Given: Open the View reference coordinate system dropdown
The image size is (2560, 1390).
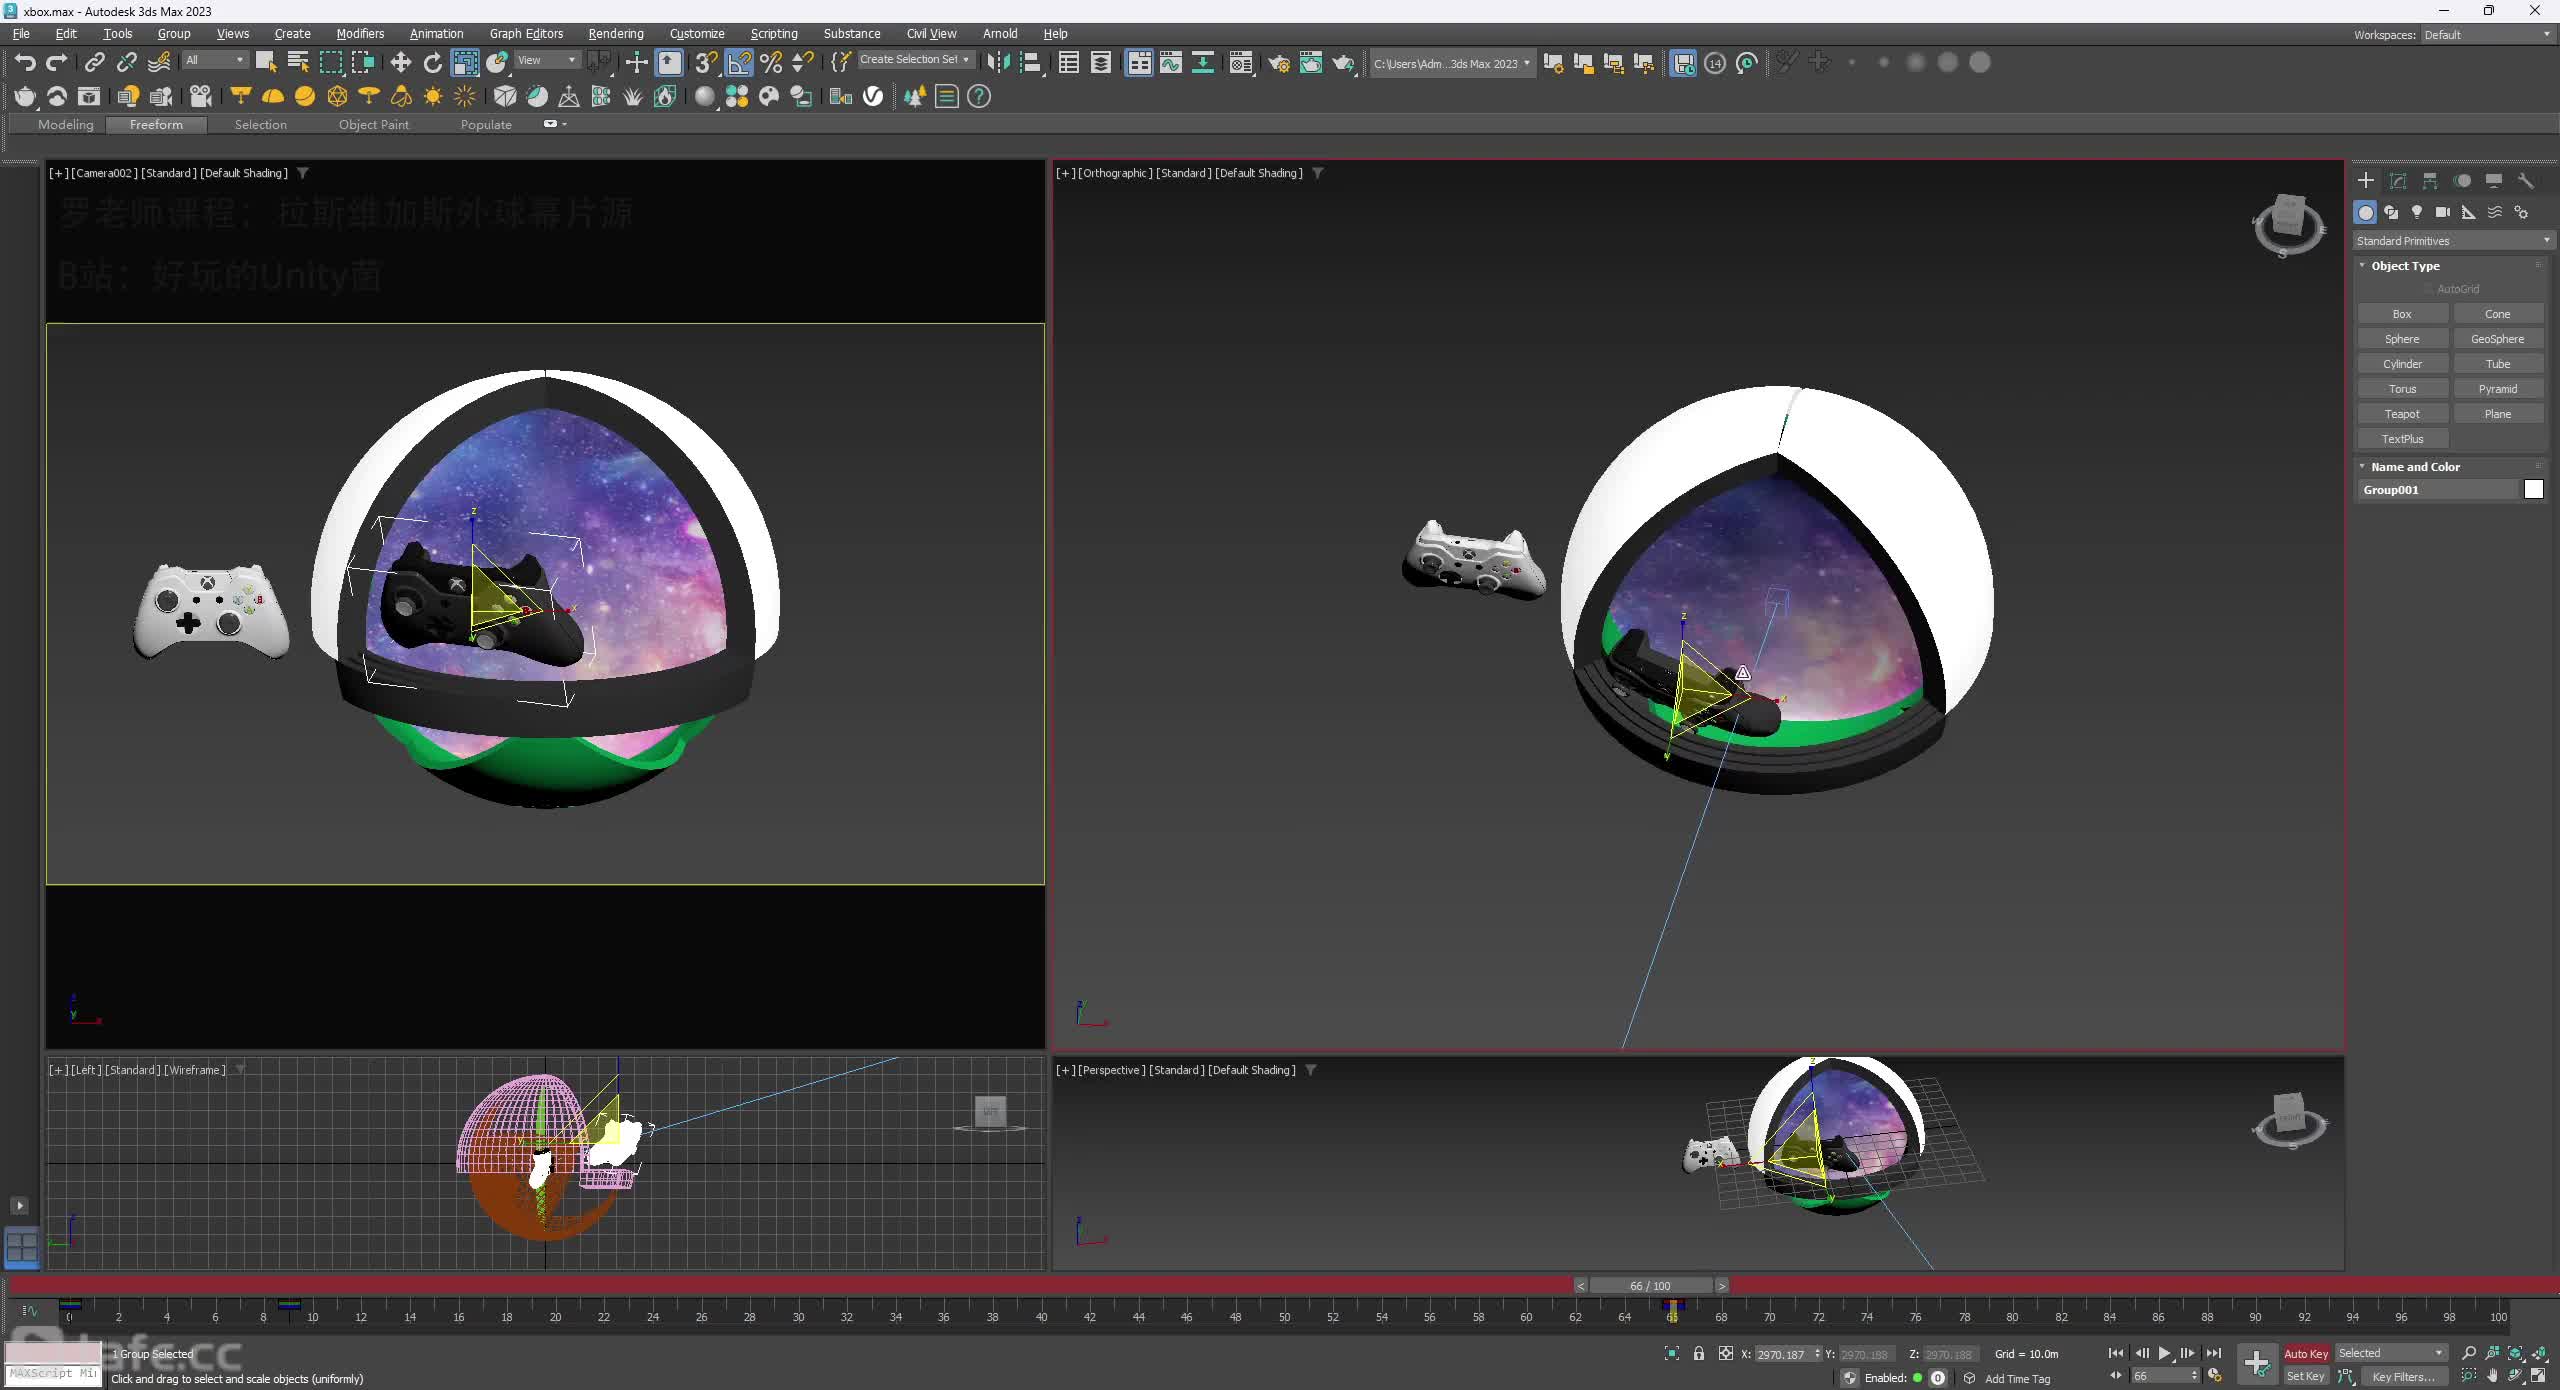Looking at the screenshot, I should [547, 60].
